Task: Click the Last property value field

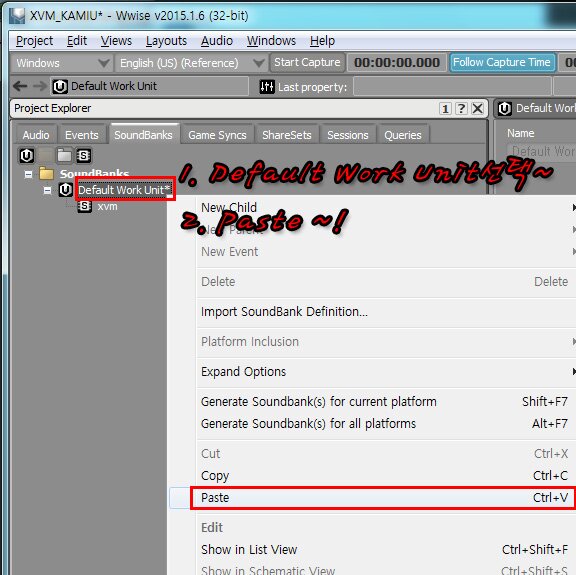Action: [x=453, y=87]
